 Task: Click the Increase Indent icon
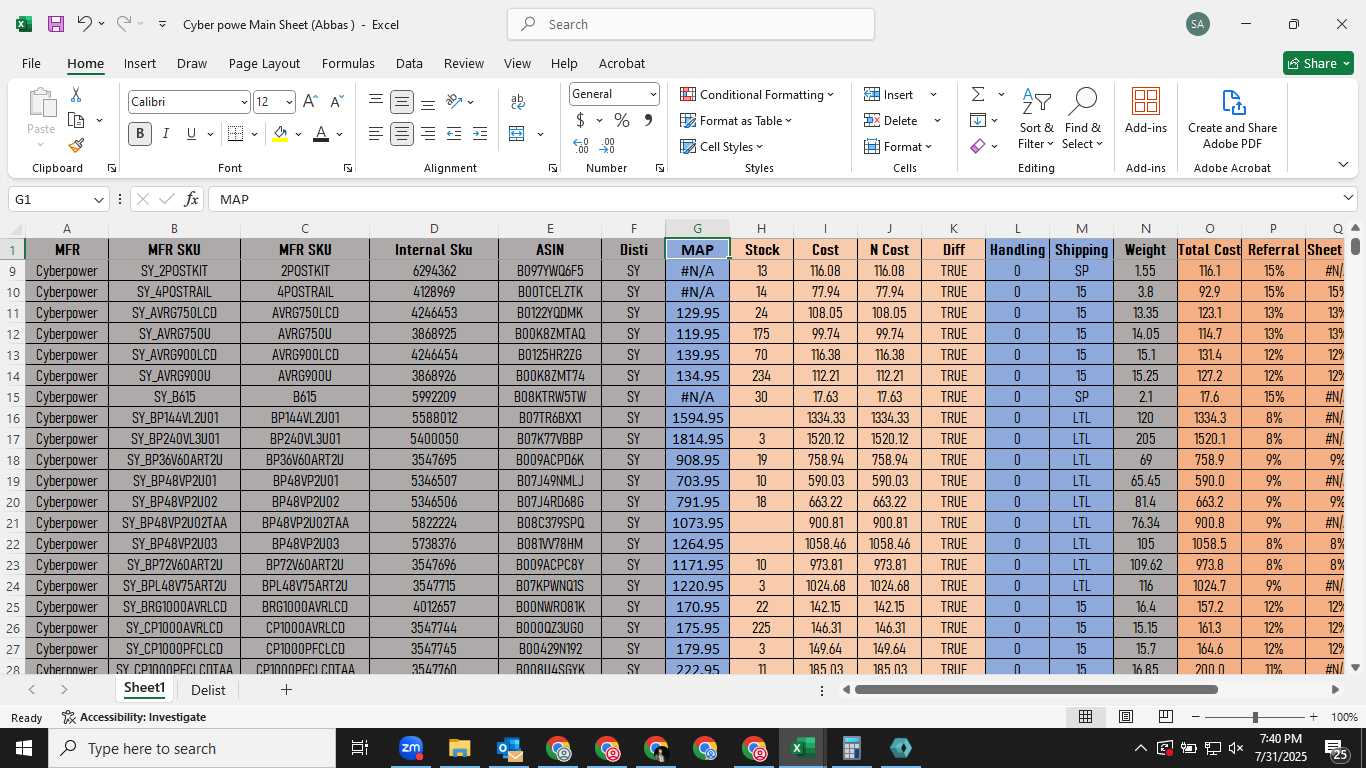tap(480, 134)
